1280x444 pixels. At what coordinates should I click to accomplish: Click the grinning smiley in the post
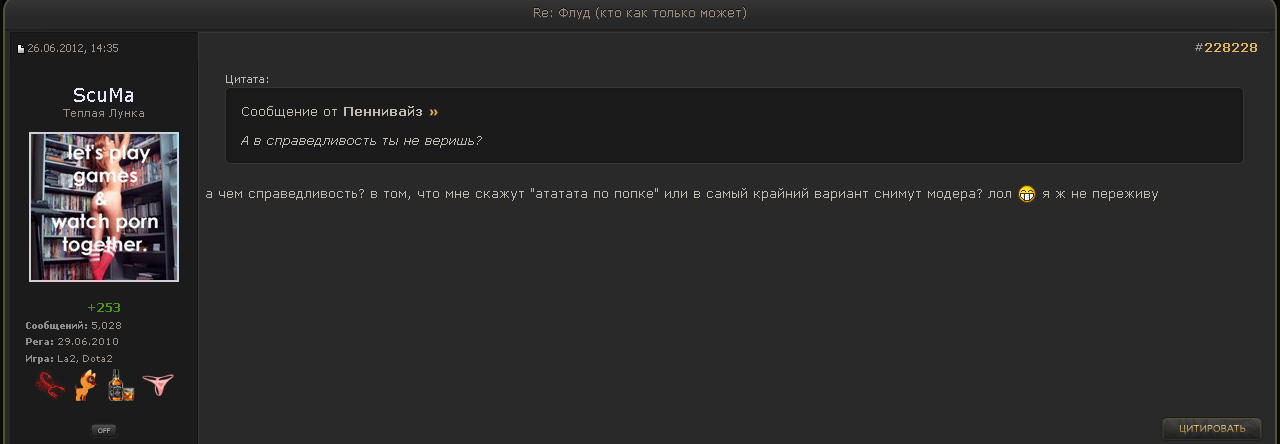click(x=1027, y=195)
